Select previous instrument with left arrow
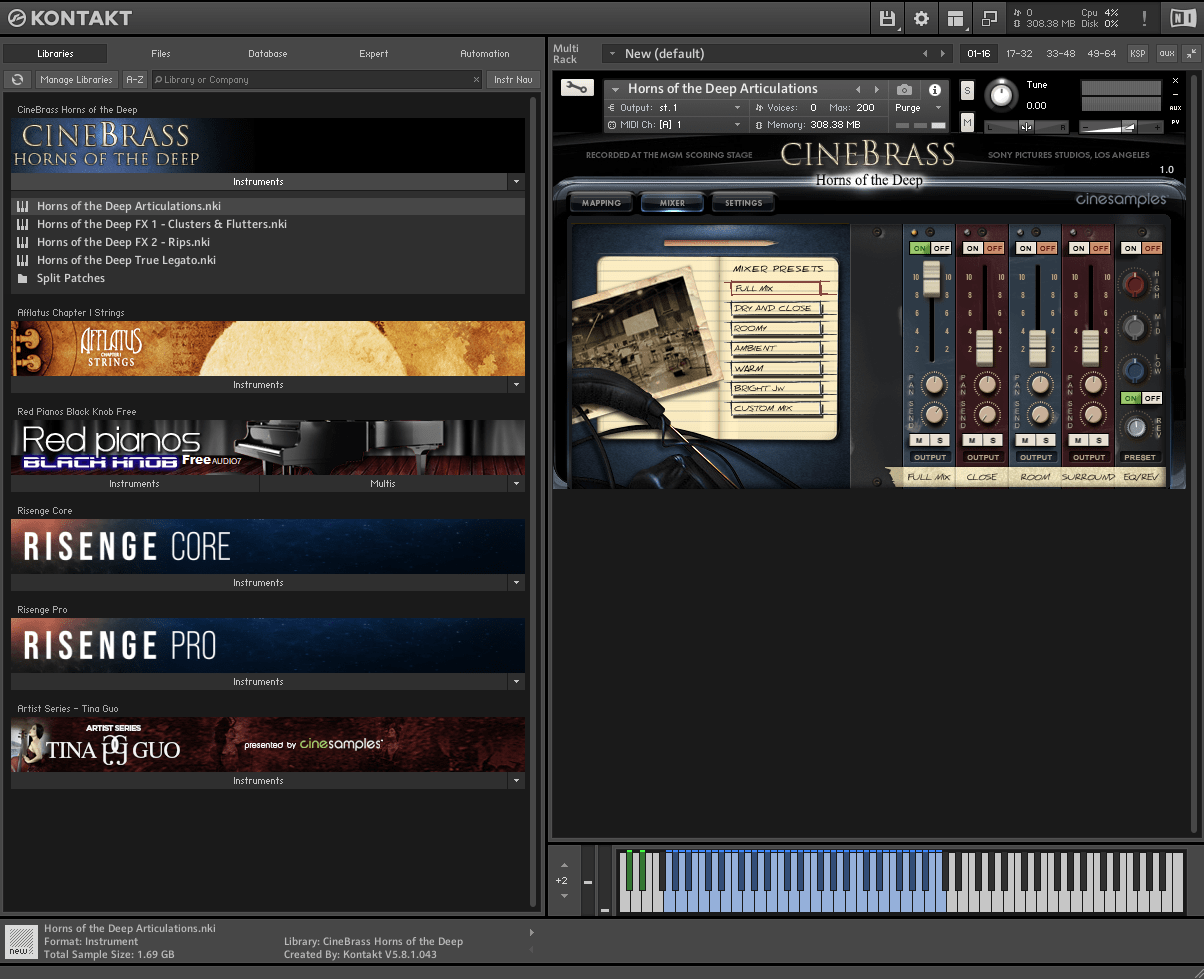 858,89
